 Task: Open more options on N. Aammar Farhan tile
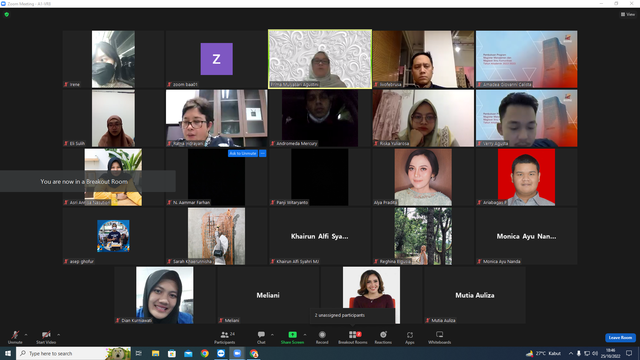click(x=262, y=153)
